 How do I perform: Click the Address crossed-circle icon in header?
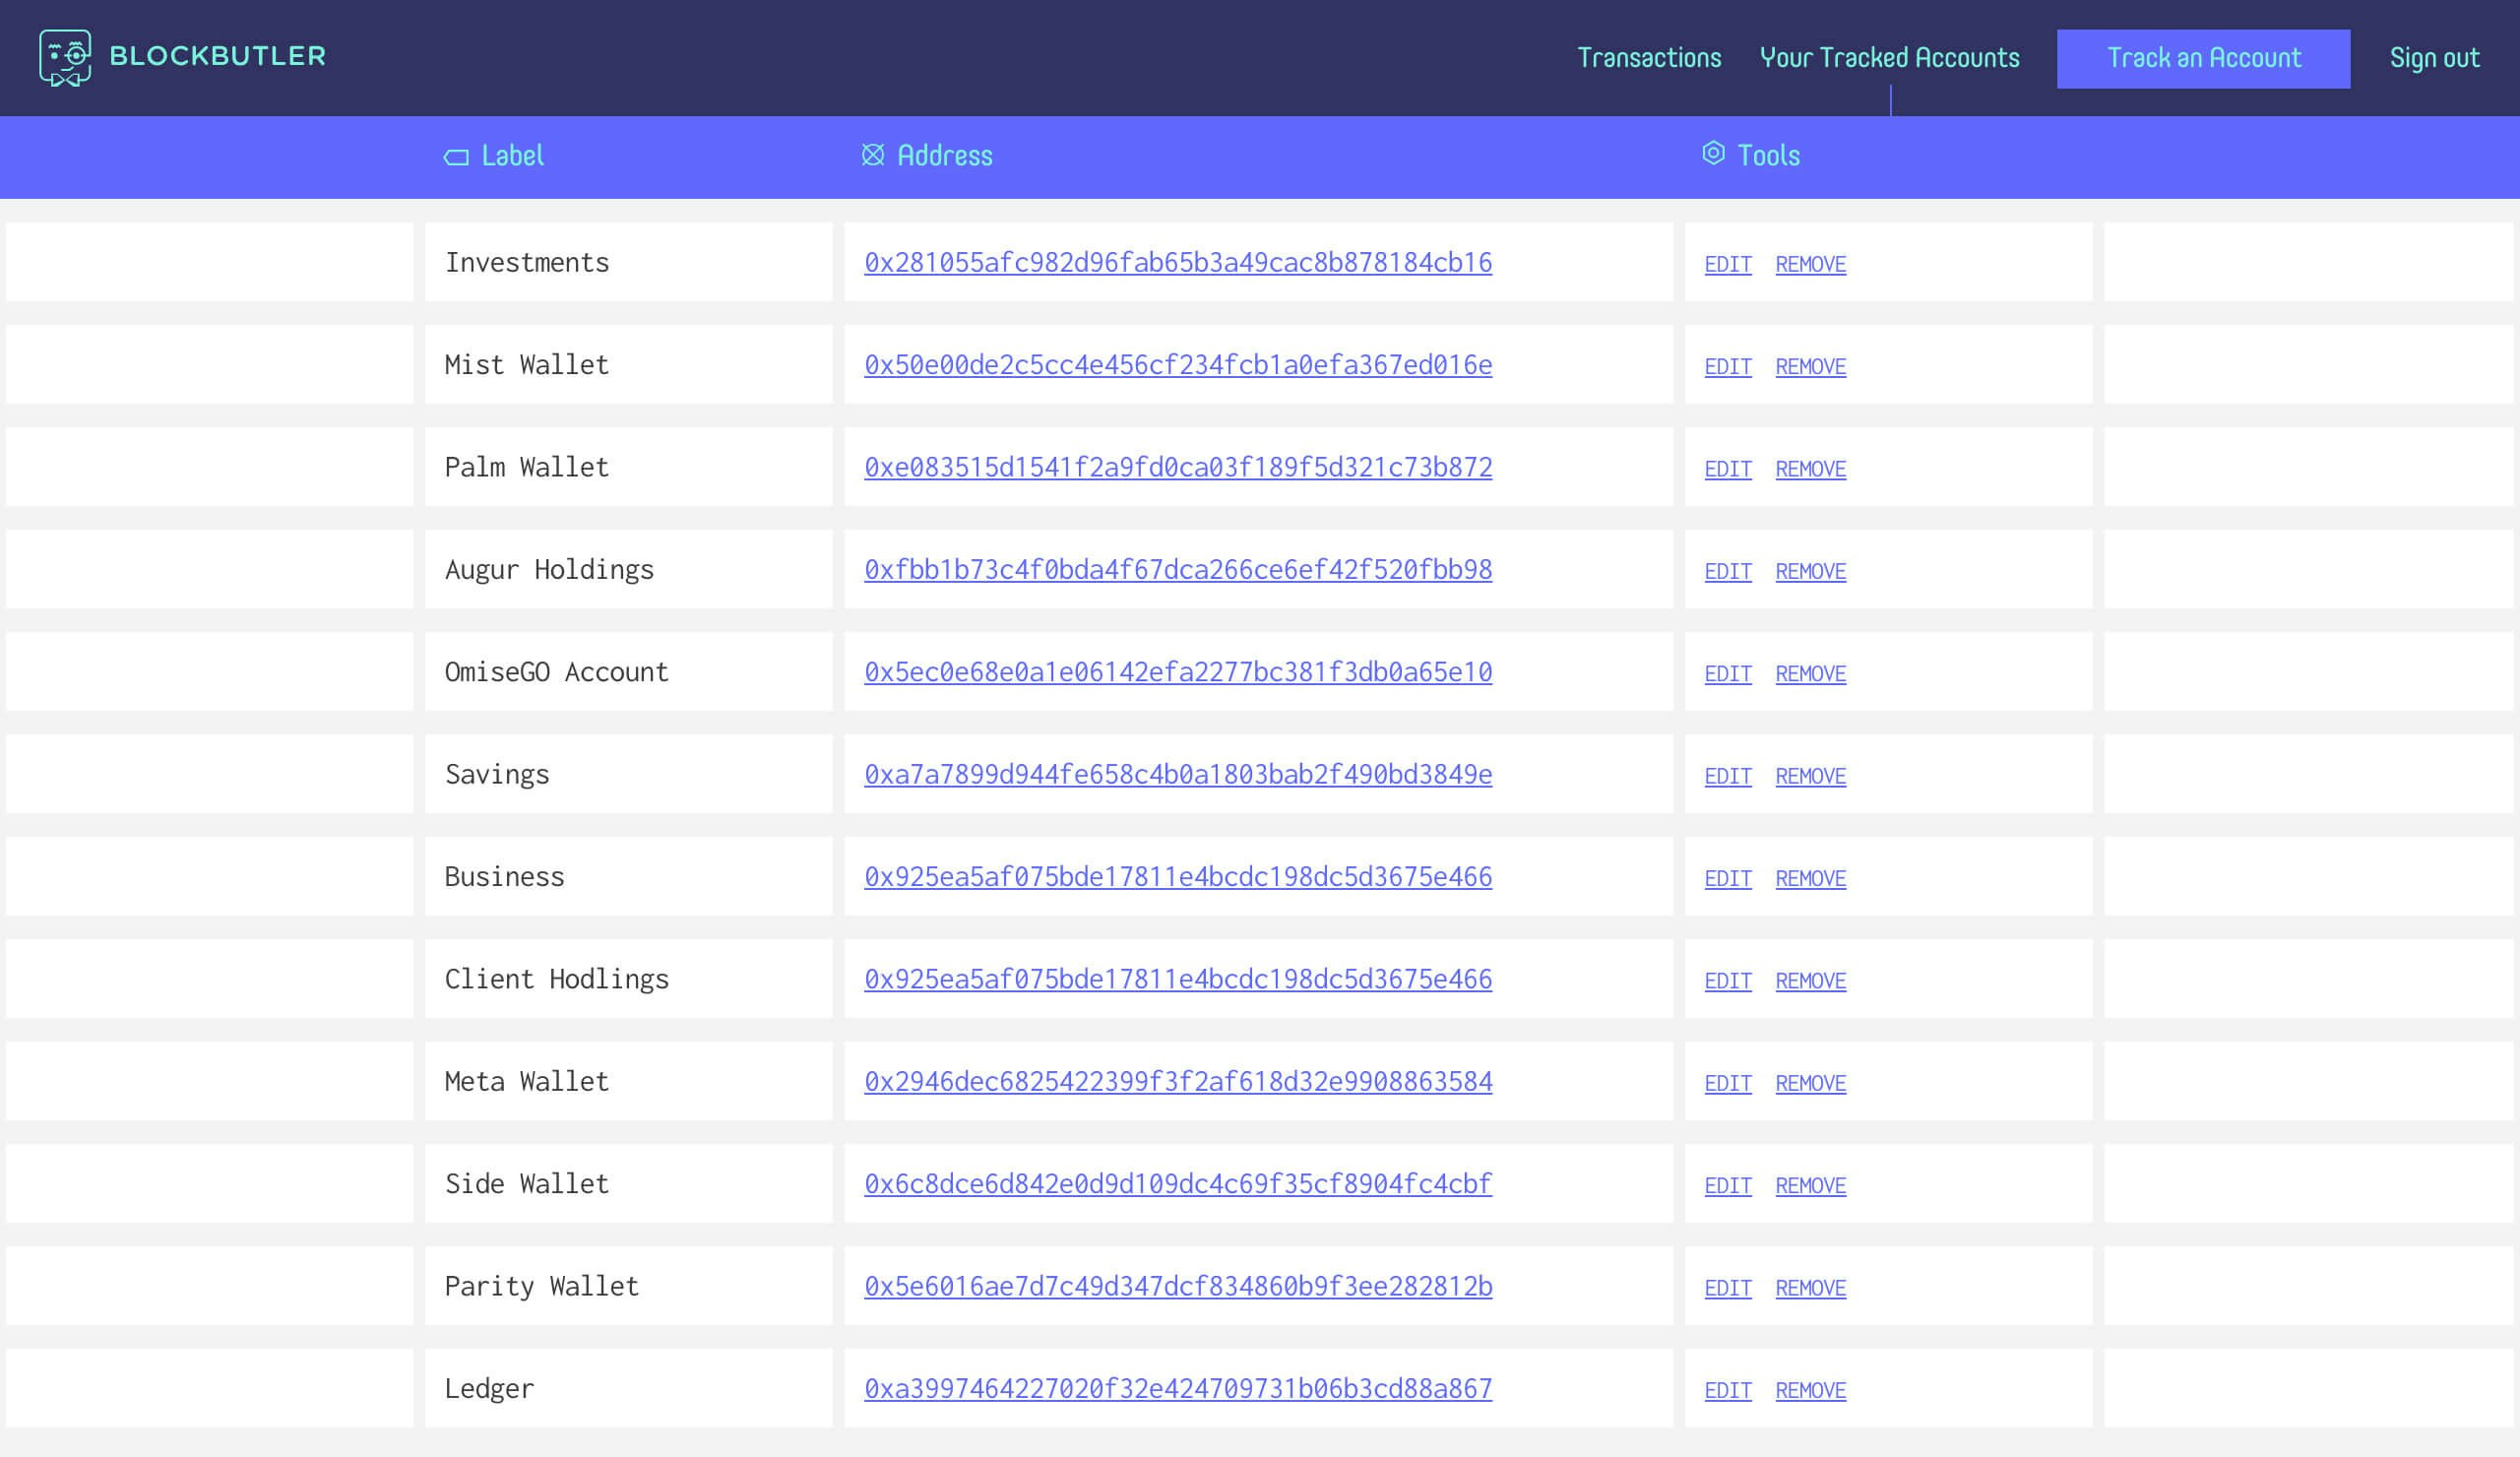click(x=873, y=155)
